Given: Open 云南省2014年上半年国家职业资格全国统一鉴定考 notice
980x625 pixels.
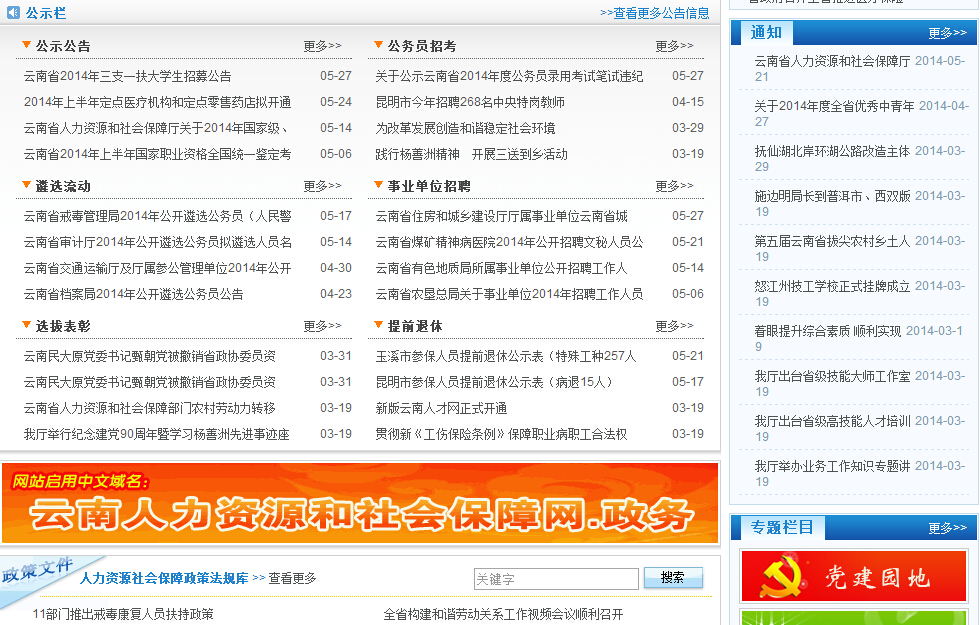Looking at the screenshot, I should point(158,154).
